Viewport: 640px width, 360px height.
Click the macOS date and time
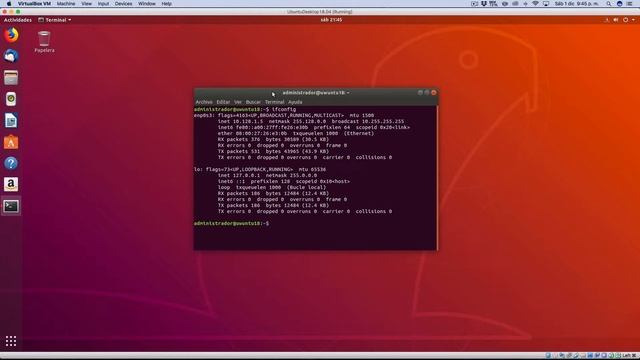click(x=576, y=4)
